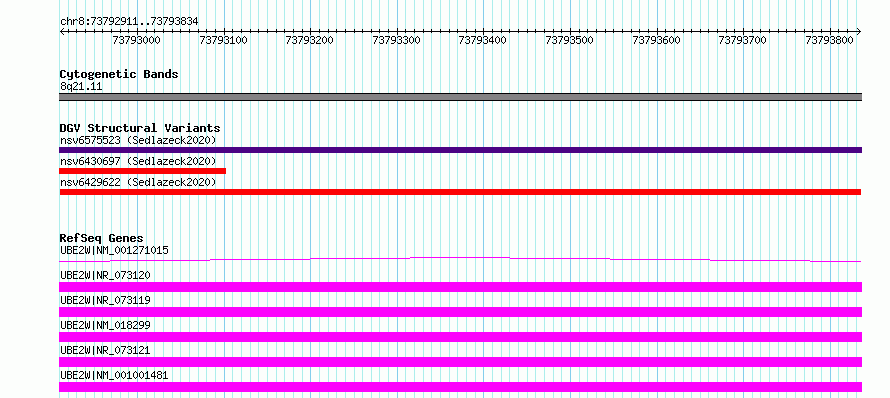Open the DGV Structural Variants track title
The height and width of the screenshot is (398, 890).
coord(140,128)
